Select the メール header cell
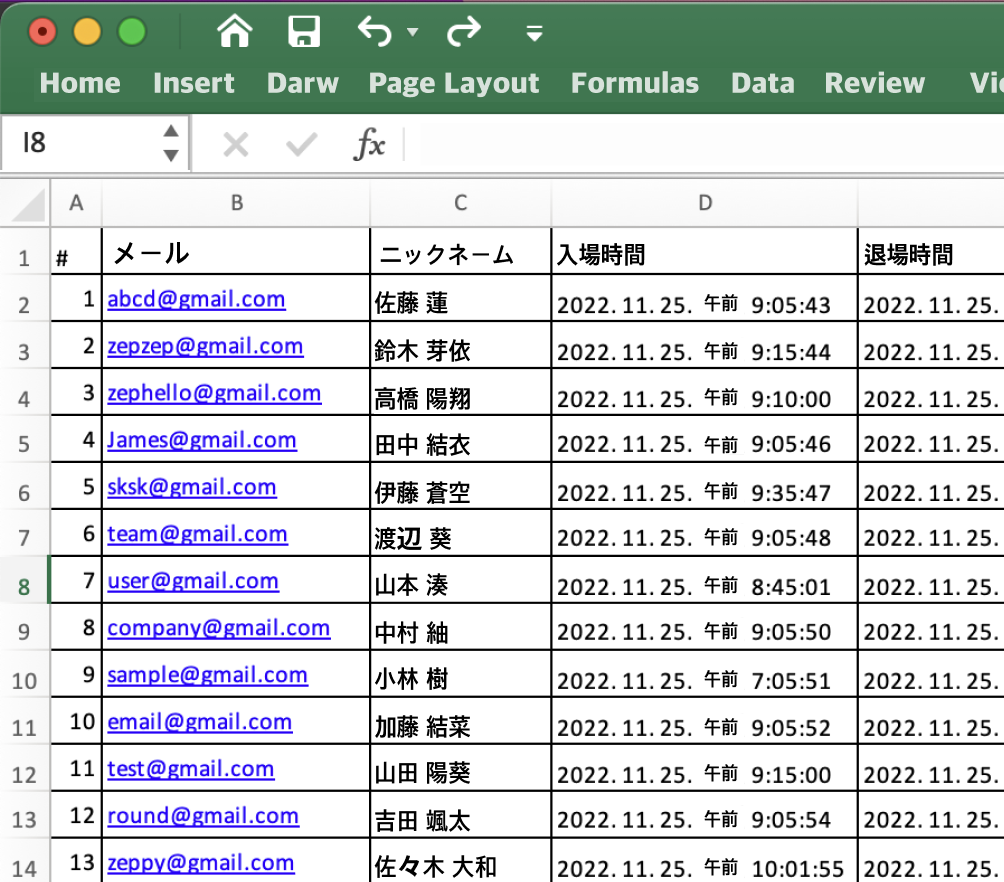Viewport: 1004px width, 882px height. [236, 252]
